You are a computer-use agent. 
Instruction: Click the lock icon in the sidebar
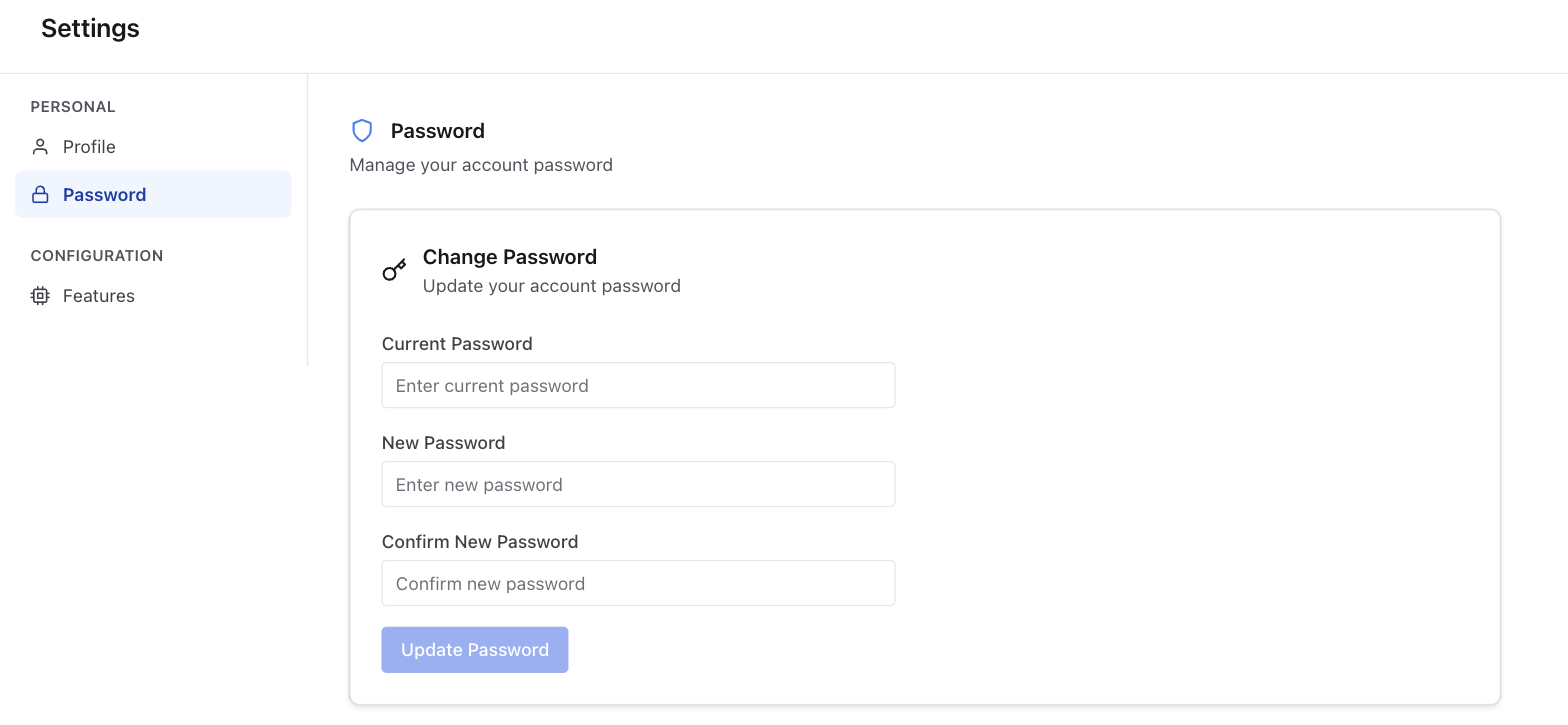point(40,195)
